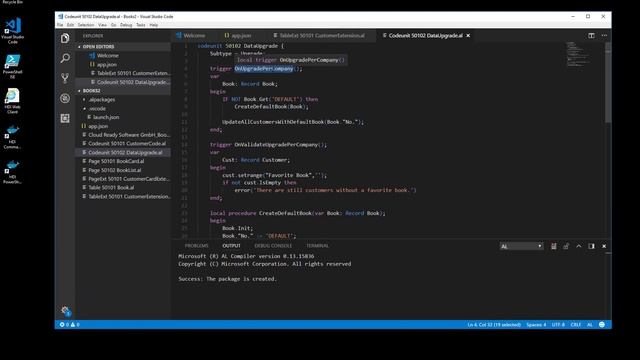The image size is (640, 360).
Task: Open the Help menu
Action: coord(153,25)
